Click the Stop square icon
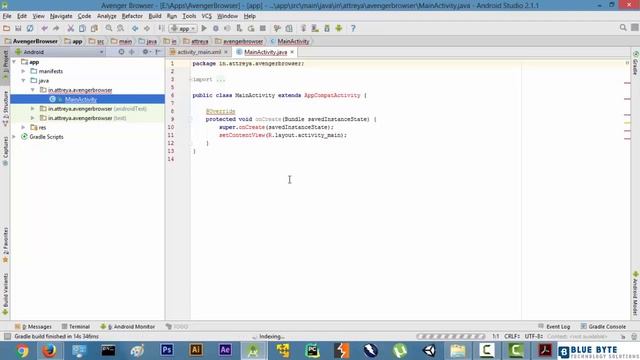The image size is (640, 360). tap(263, 28)
